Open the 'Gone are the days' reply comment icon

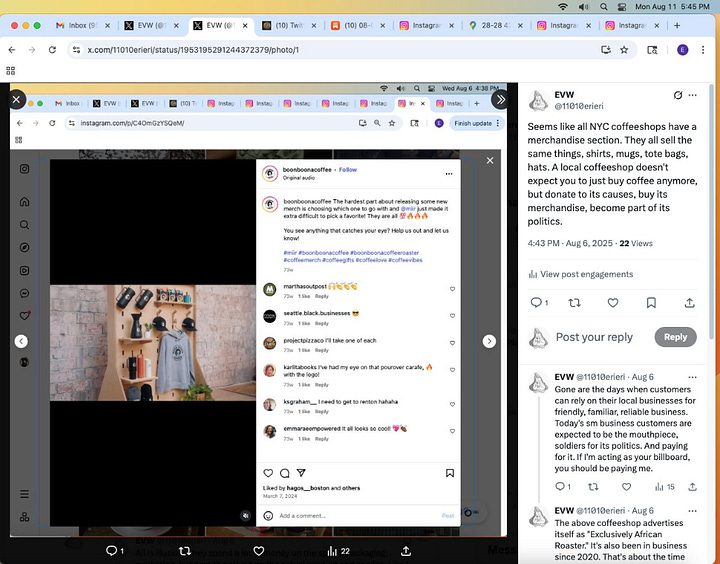click(x=562, y=487)
